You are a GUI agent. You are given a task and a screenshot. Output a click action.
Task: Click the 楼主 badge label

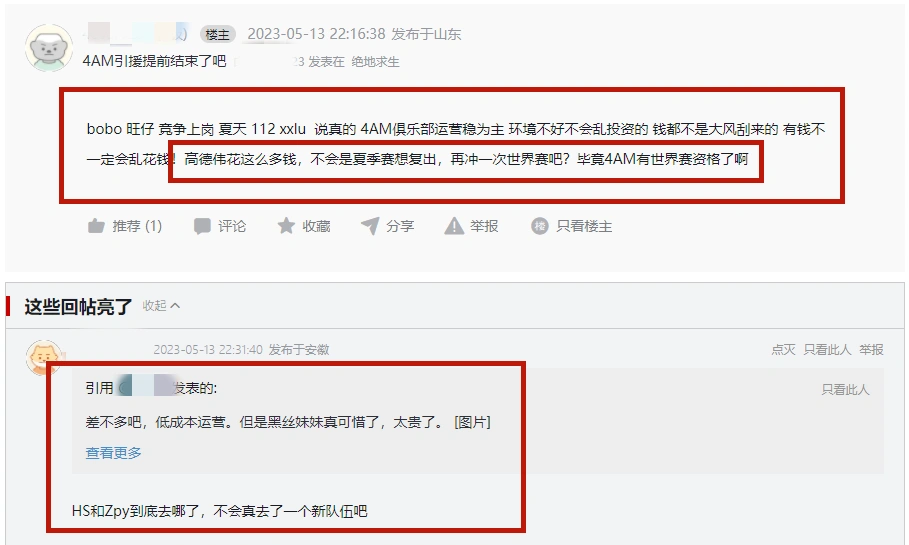pos(217,35)
